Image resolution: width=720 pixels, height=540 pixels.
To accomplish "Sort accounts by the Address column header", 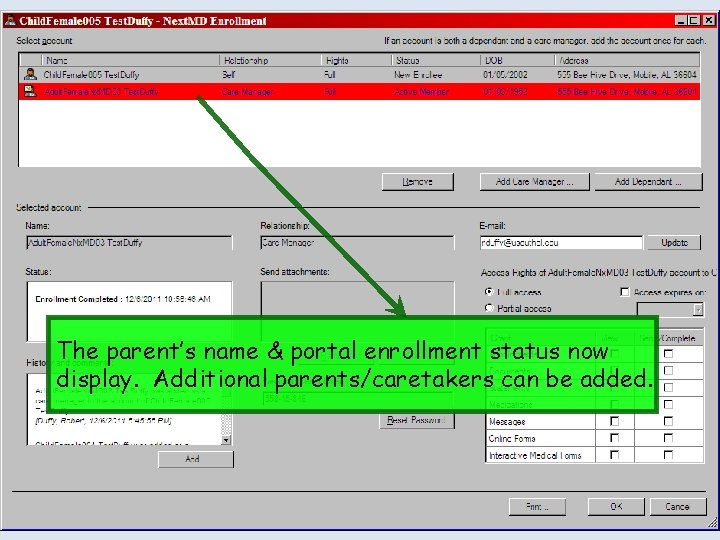I will (x=627, y=60).
